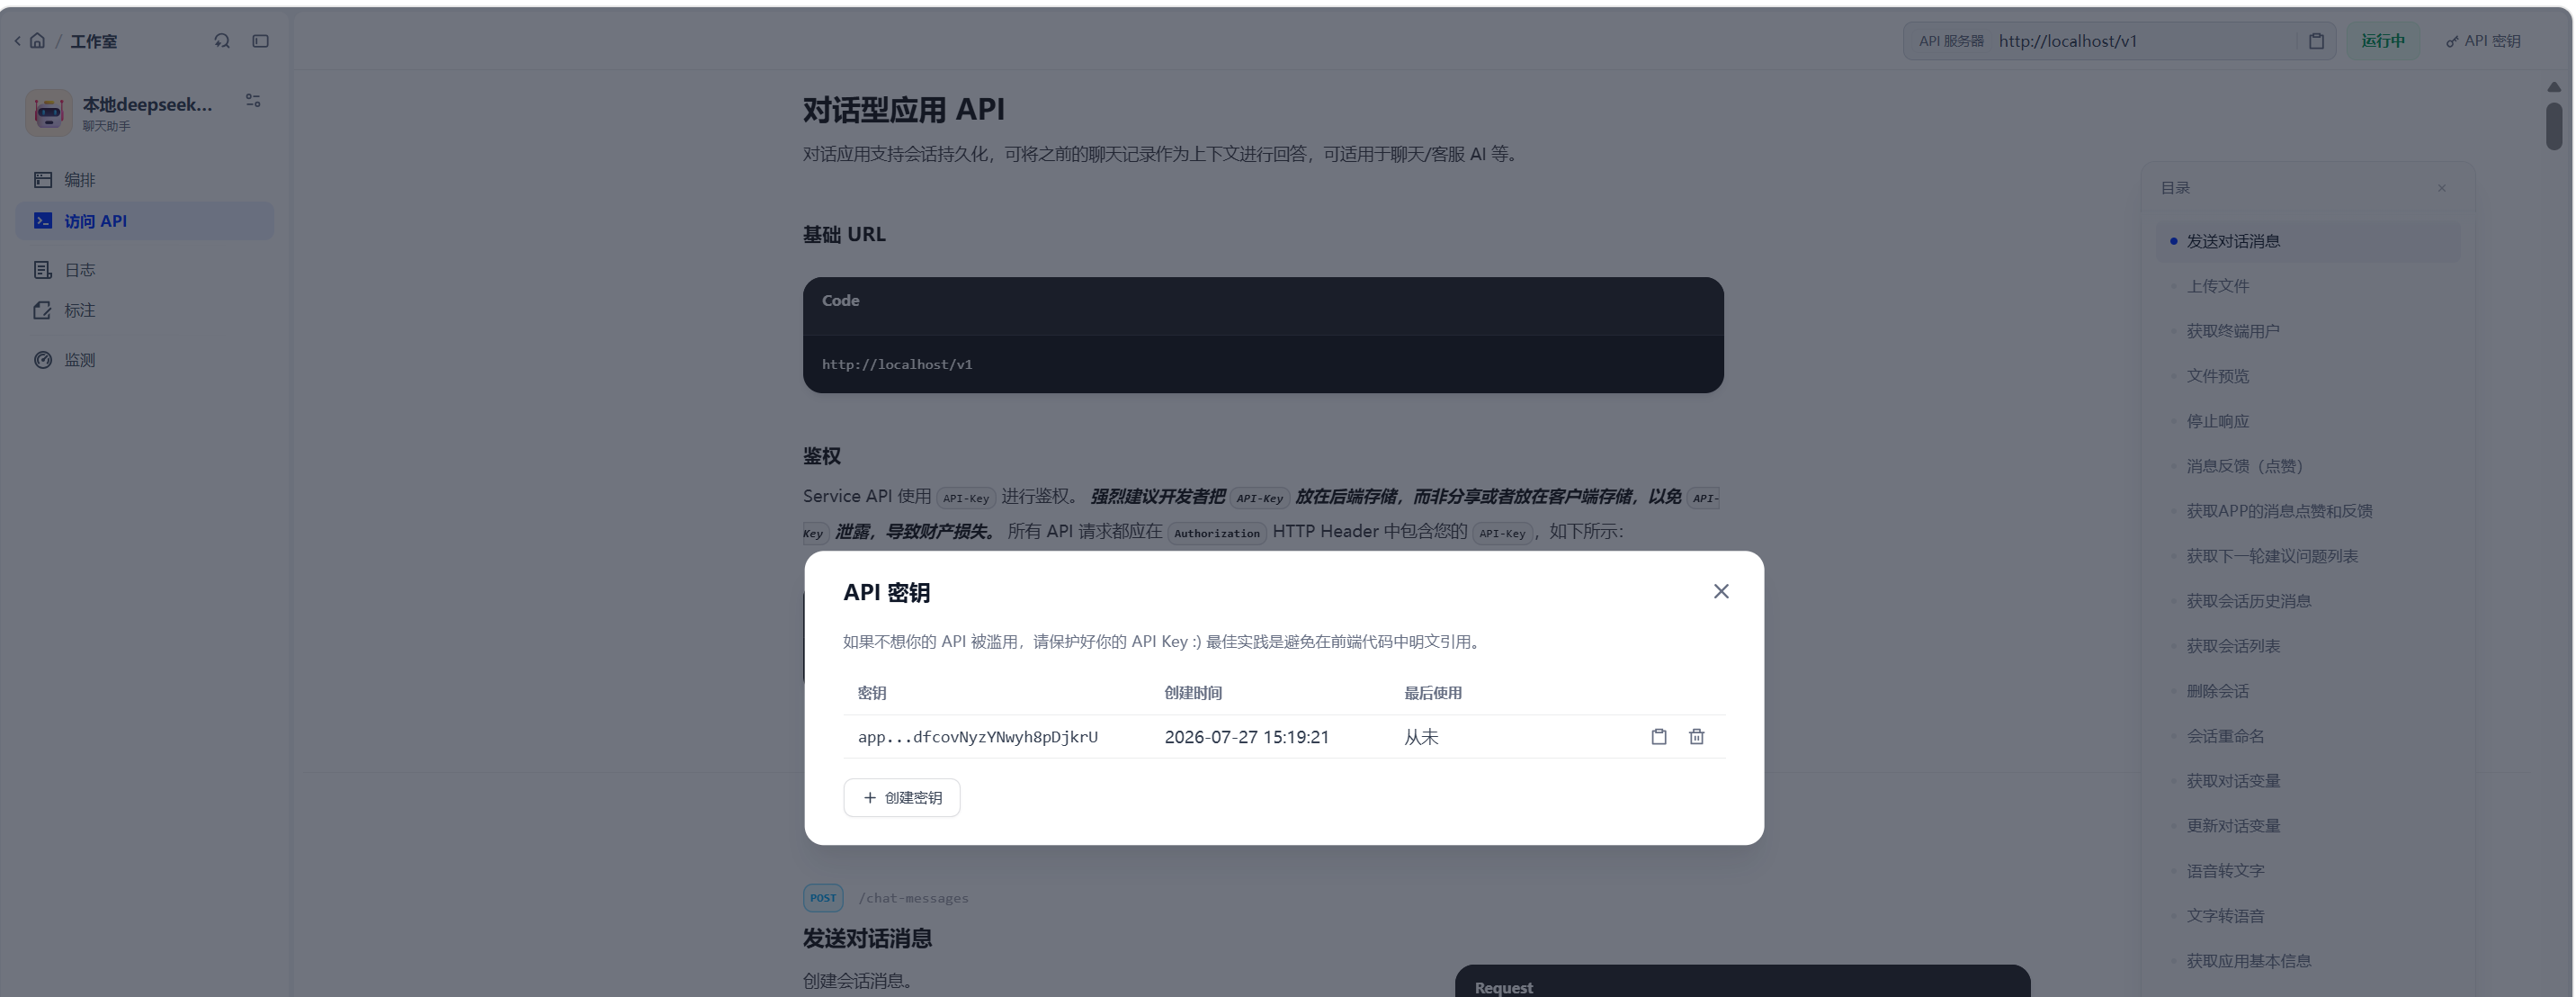2576x997 pixels.
Task: Open the 标注 sidebar item
Action: coord(145,311)
